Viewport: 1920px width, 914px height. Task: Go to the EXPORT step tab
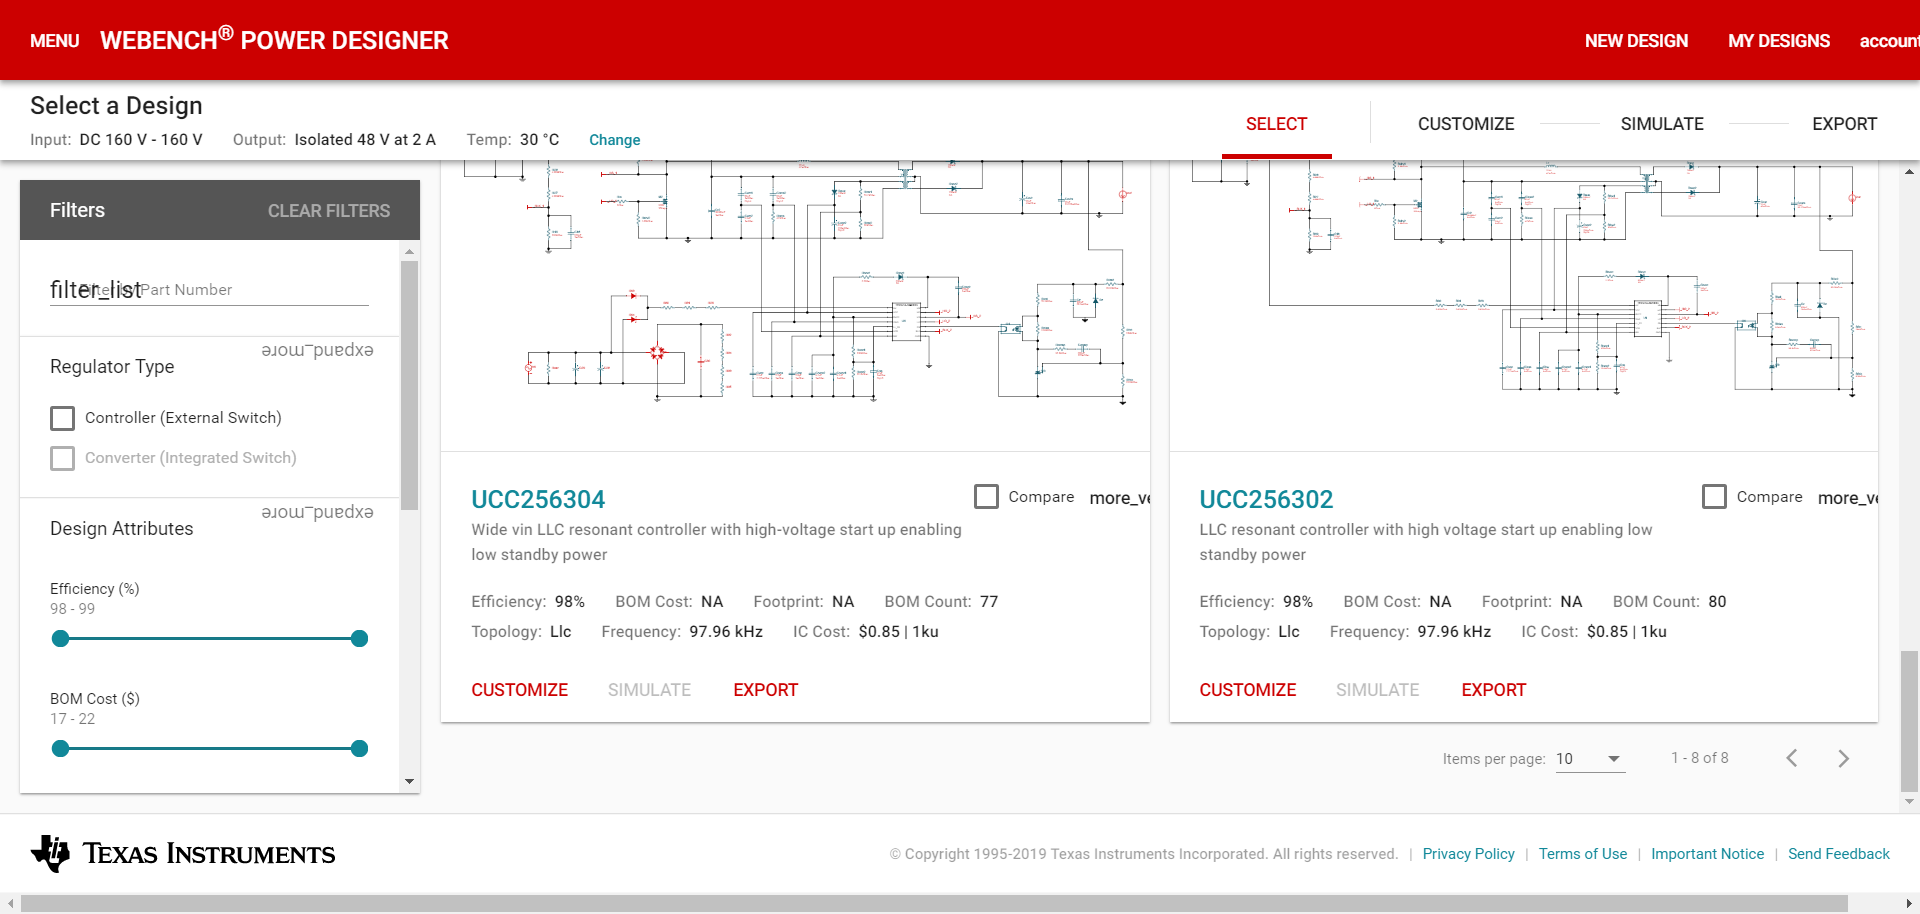1844,124
